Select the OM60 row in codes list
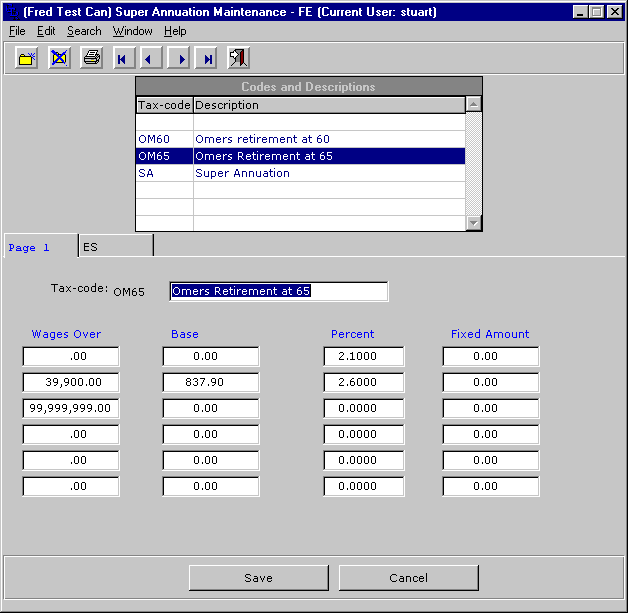Screen dimensions: 628x613 pyautogui.click(x=300, y=139)
